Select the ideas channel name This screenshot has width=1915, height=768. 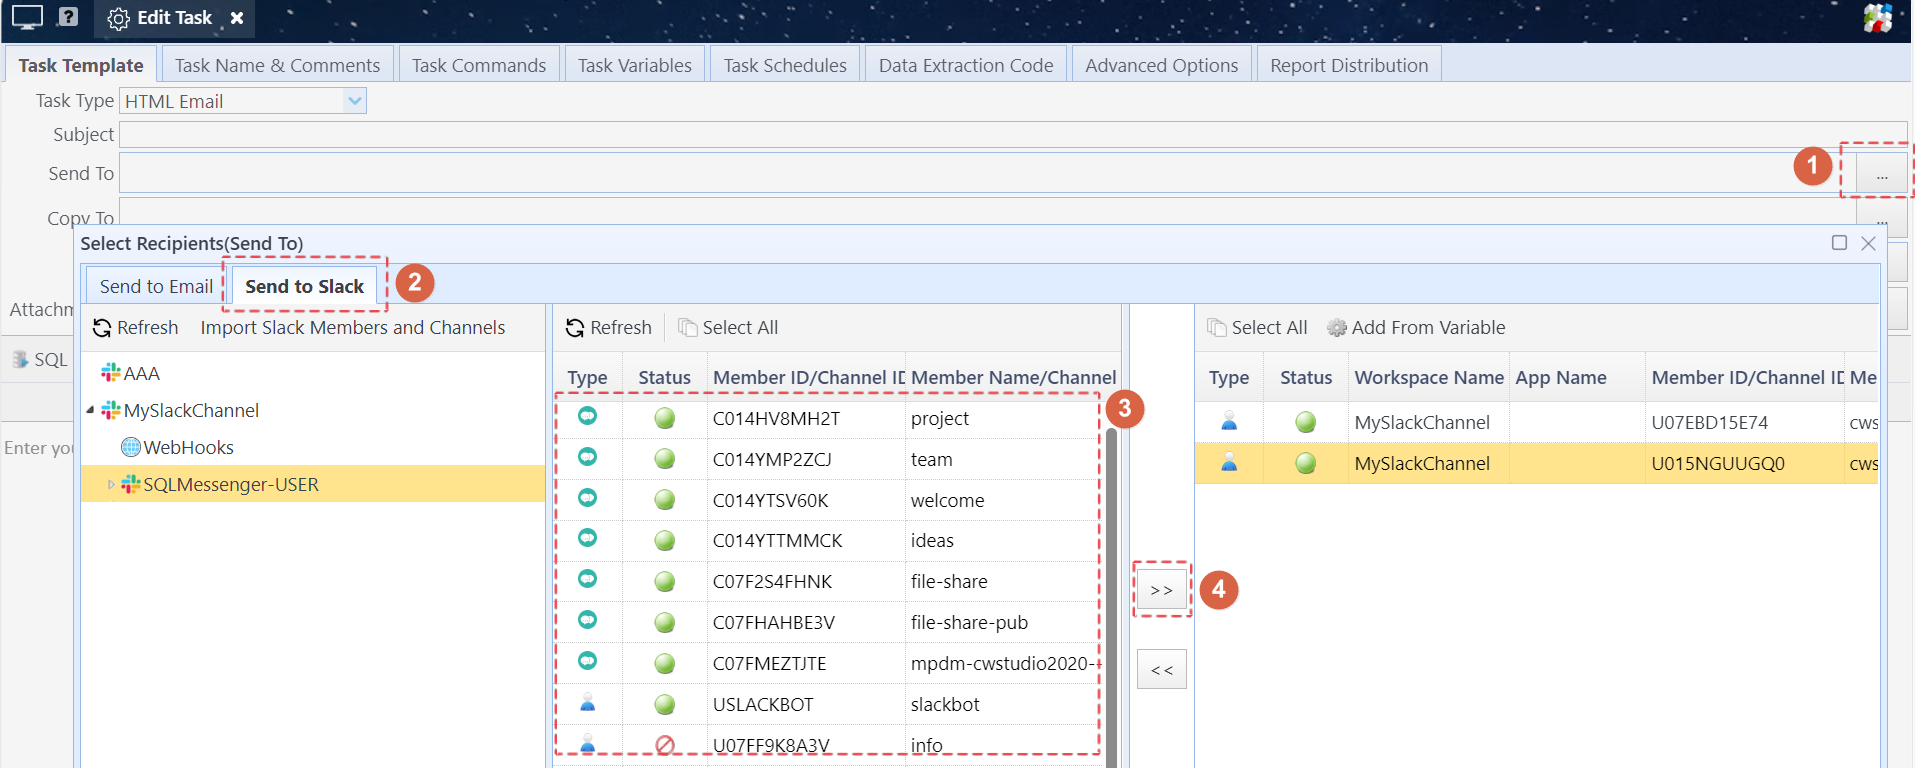[932, 540]
